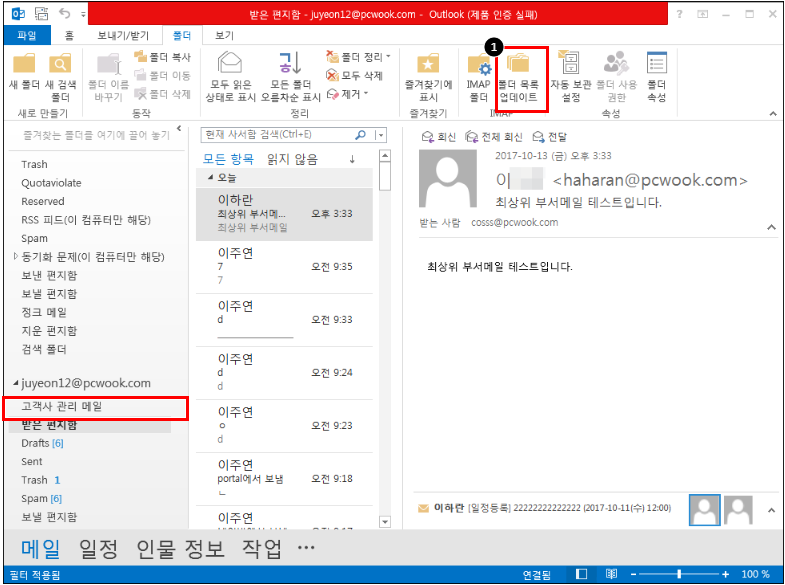Click the second contact thumbnail in people pane

click(738, 510)
